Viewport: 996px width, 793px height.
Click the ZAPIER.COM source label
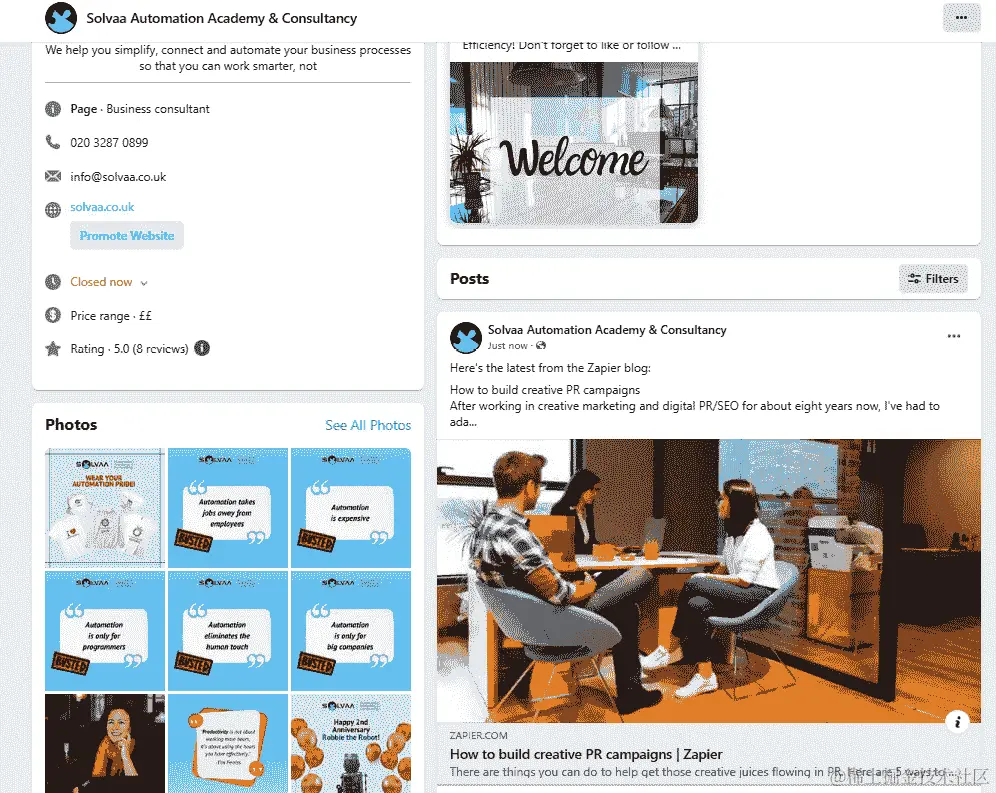coord(478,735)
